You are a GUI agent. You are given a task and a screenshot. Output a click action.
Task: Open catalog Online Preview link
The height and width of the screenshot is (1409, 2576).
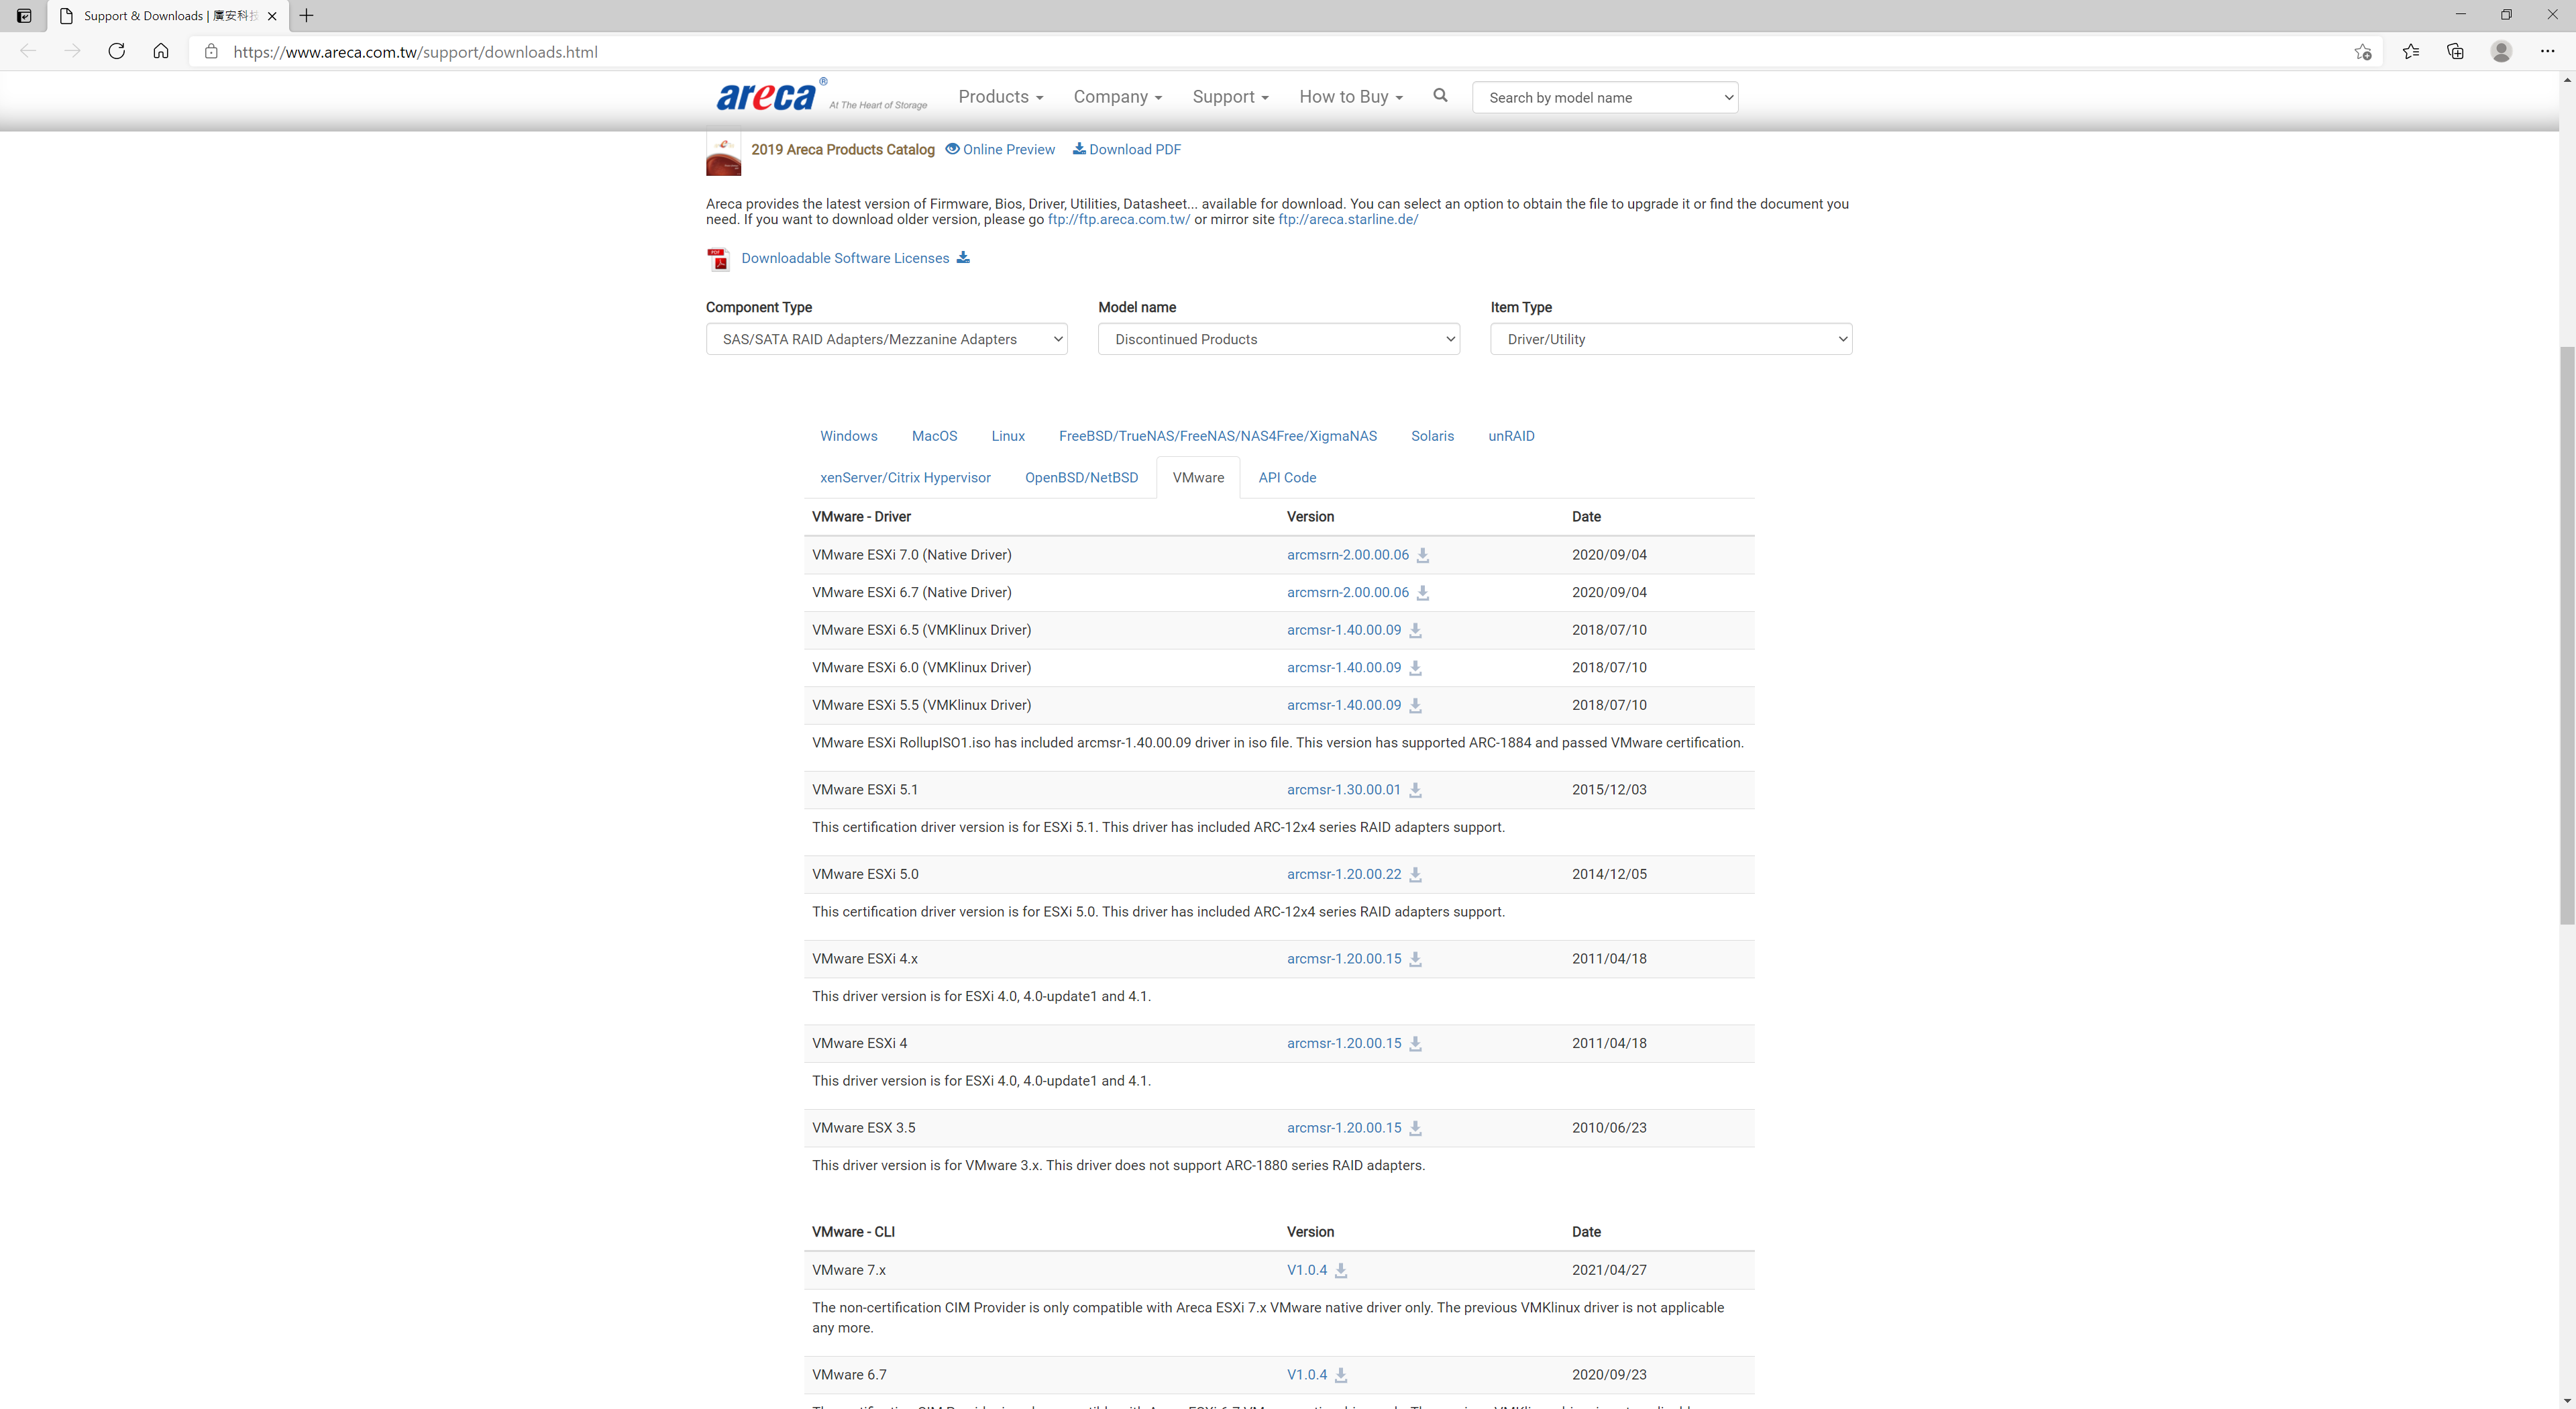click(1000, 149)
